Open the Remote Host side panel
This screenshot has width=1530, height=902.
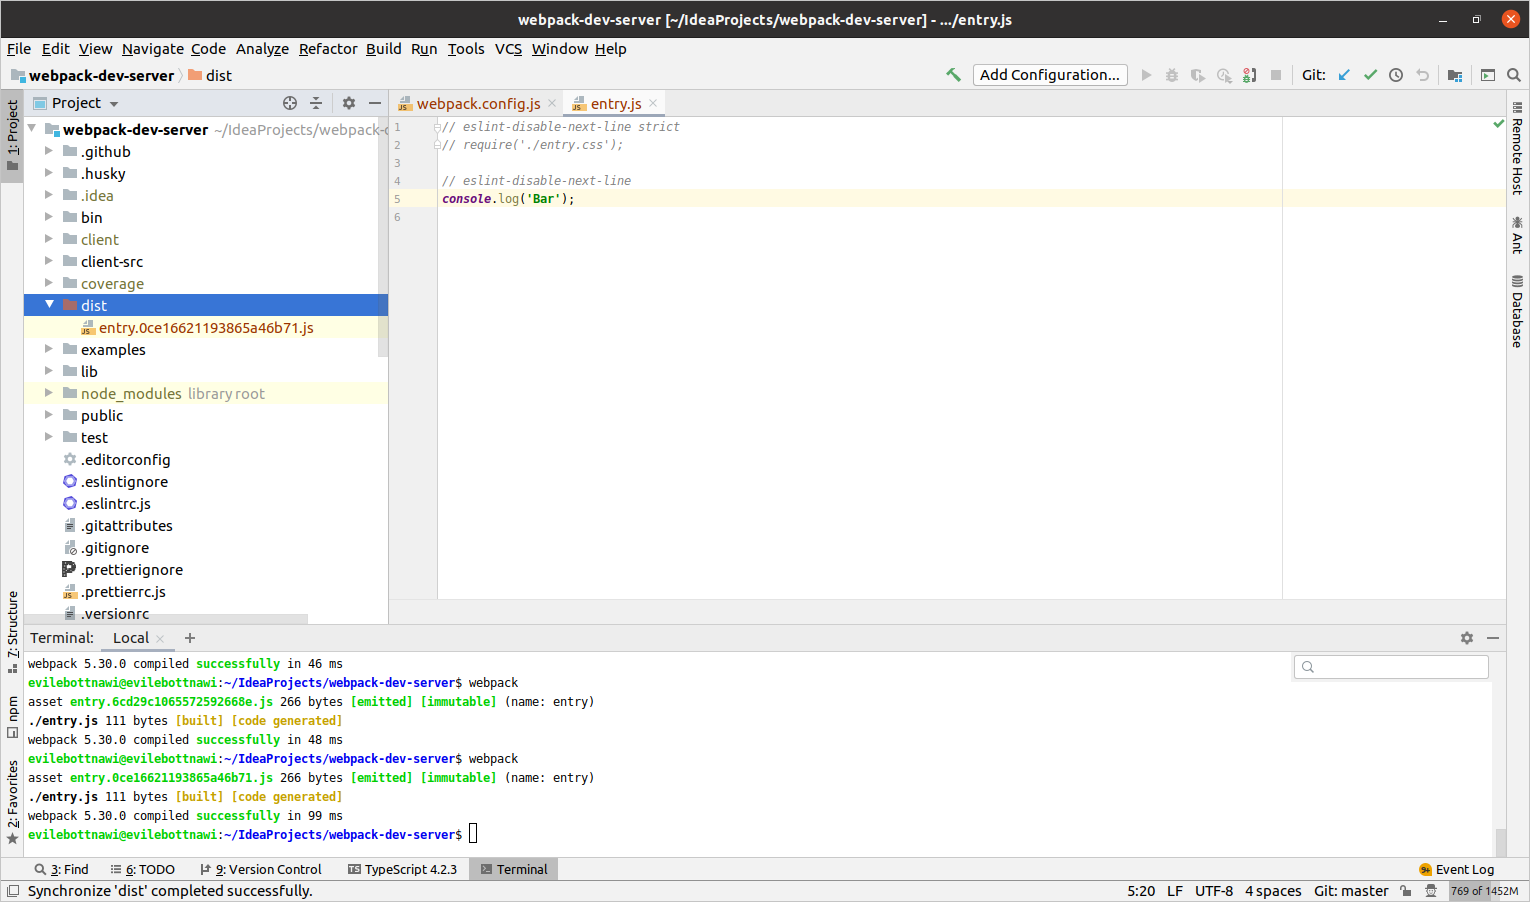(1517, 148)
